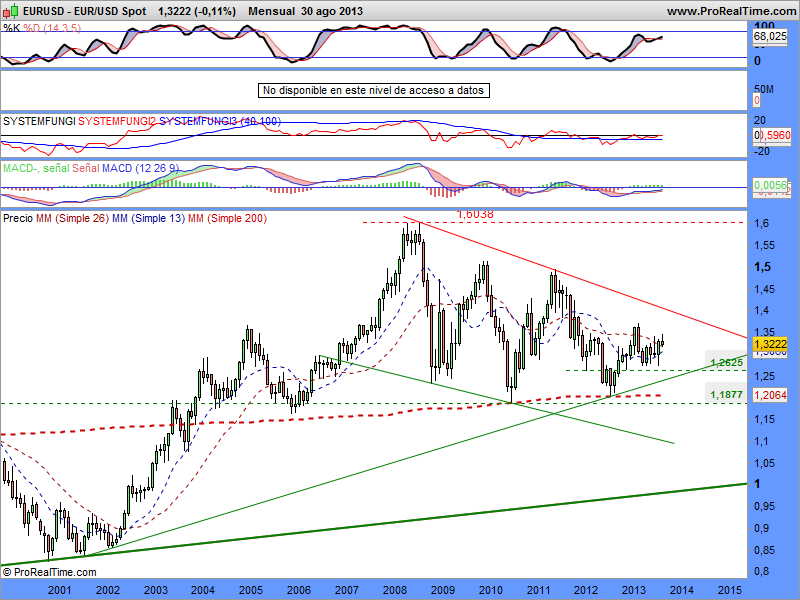Click the bold 1,5 price axis label
This screenshot has height=600, width=800.
tap(763, 267)
